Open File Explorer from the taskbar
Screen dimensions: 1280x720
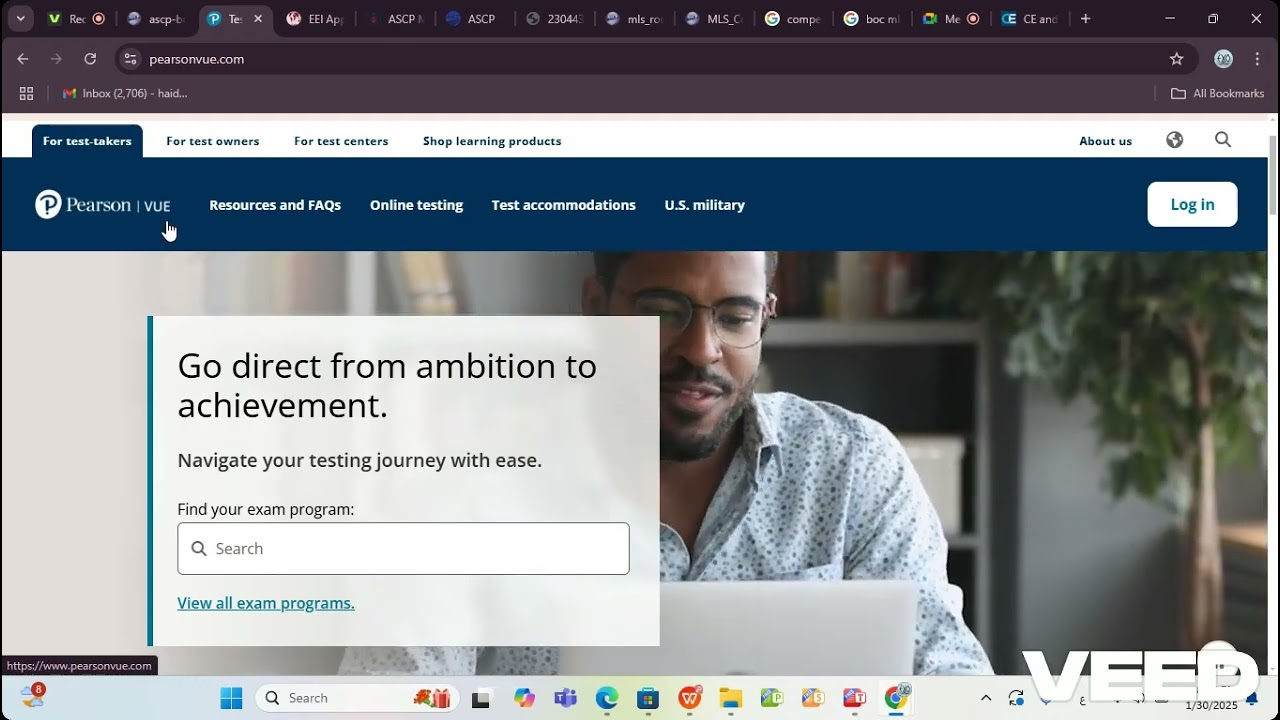731,698
